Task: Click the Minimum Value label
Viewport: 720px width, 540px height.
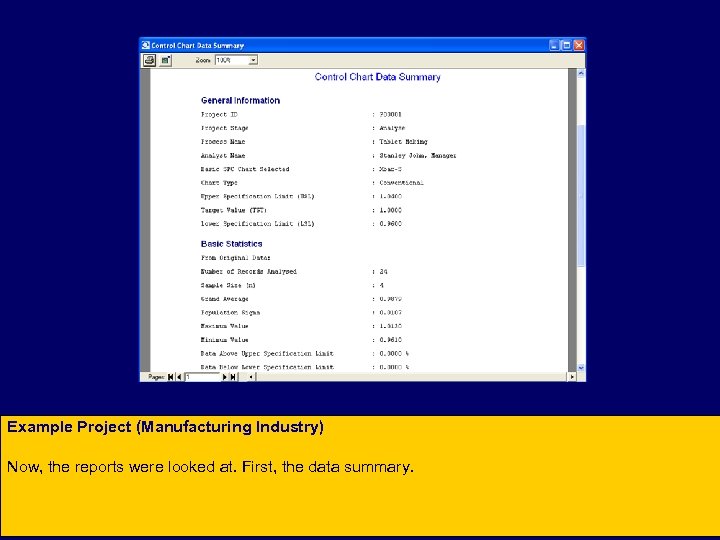Action: [x=225, y=340]
